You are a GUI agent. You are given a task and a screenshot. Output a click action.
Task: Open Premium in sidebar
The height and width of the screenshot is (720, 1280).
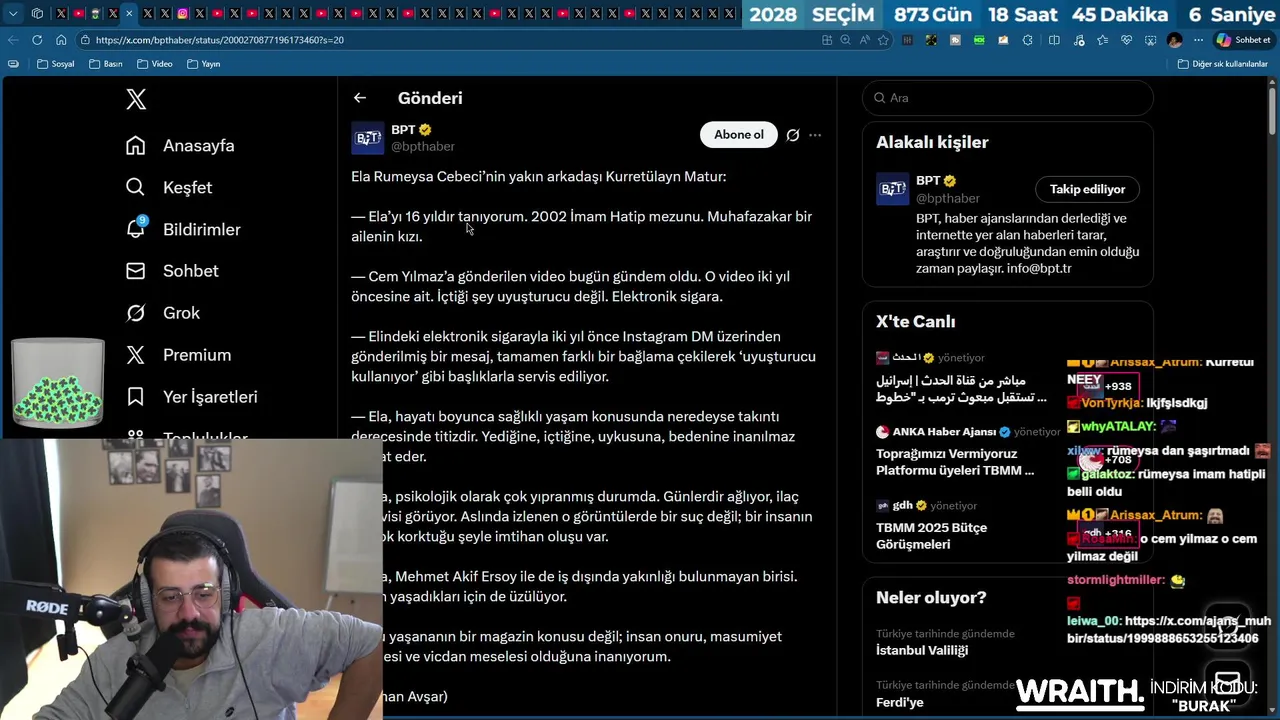(x=178, y=355)
